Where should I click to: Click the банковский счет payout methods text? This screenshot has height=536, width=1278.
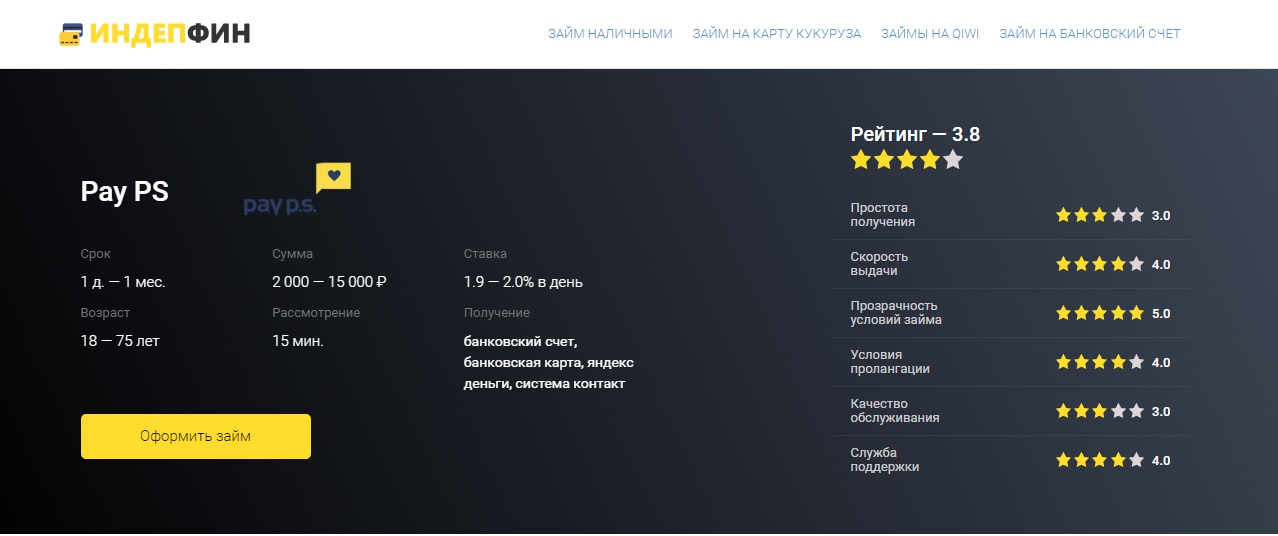point(549,363)
